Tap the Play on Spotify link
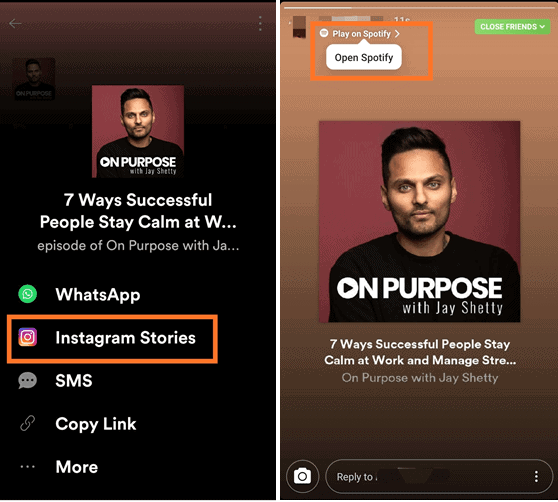The image size is (558, 502). (361, 33)
